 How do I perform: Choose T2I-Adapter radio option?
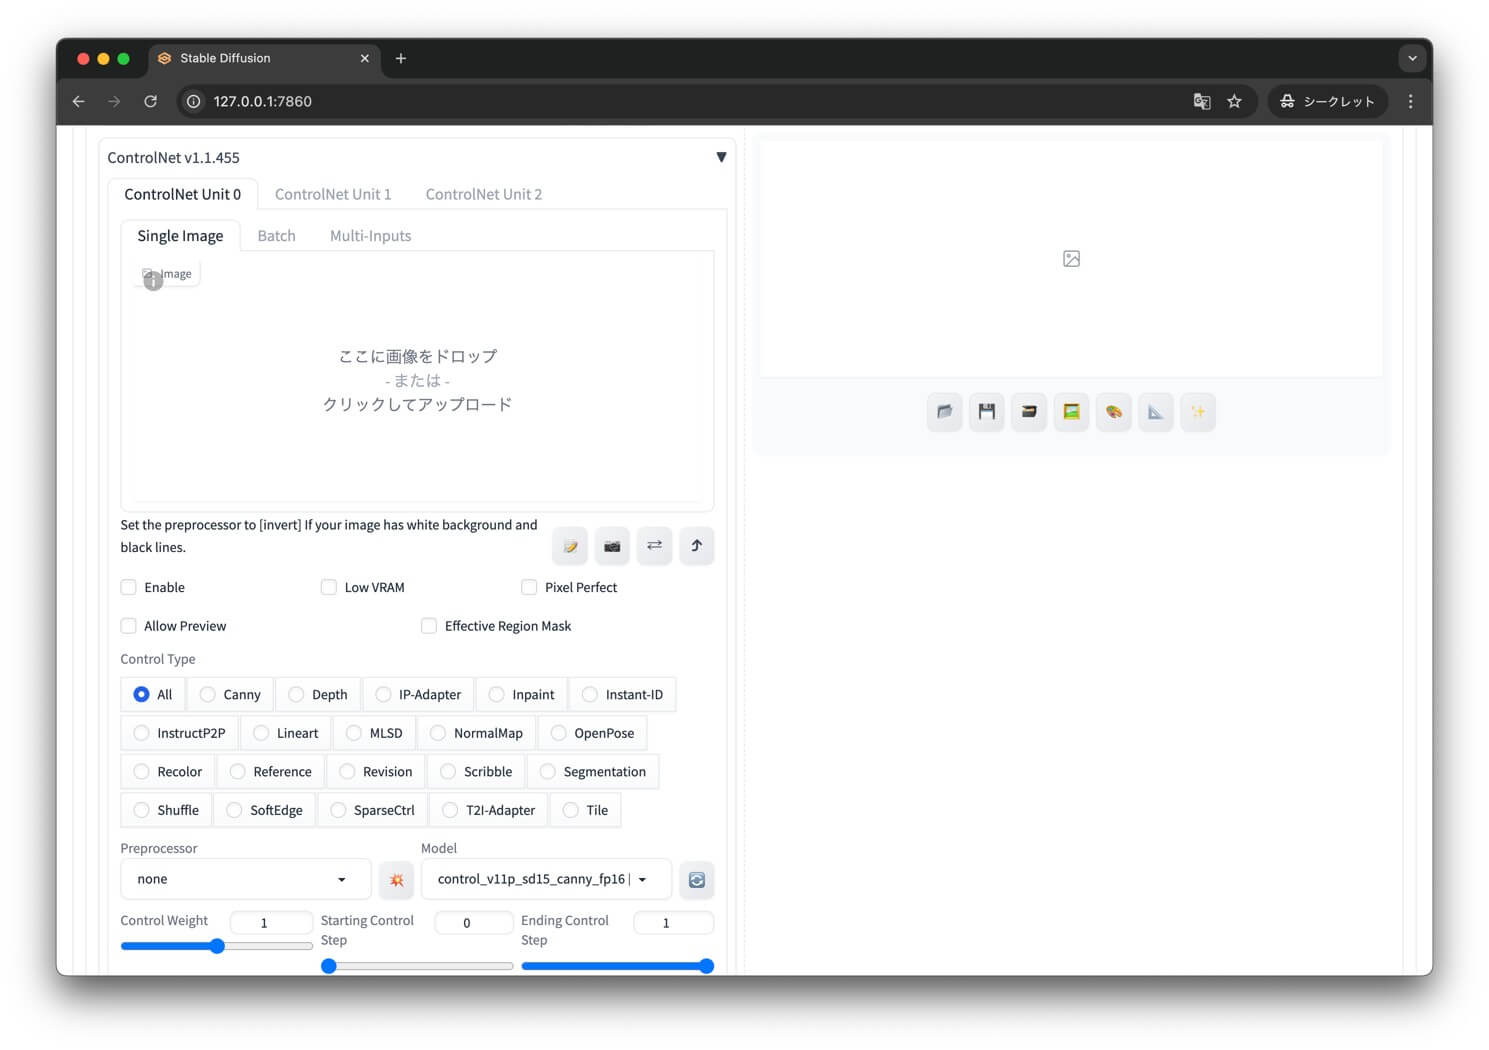(488, 810)
